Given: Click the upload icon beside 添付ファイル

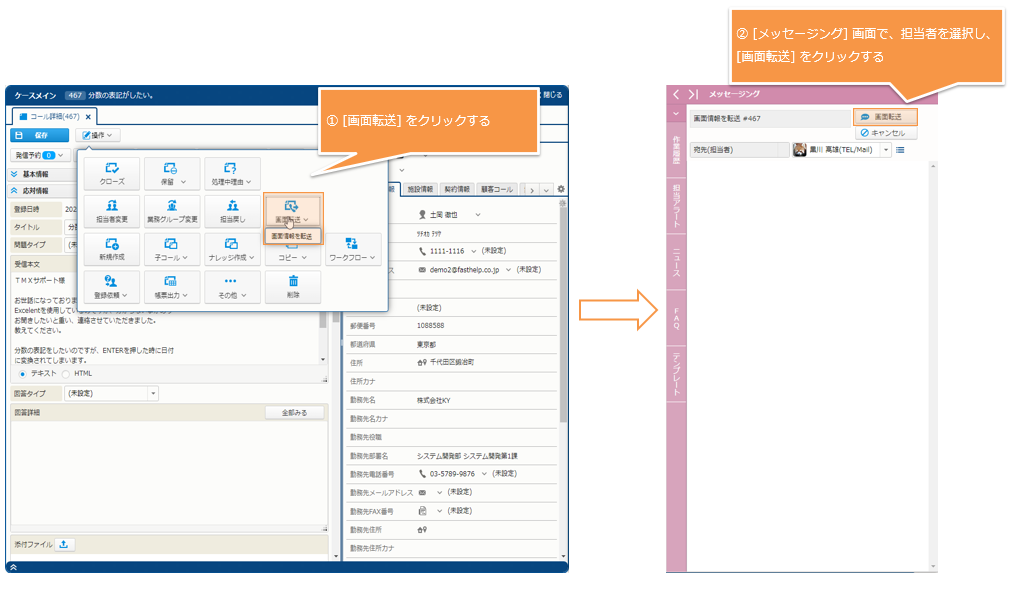Looking at the screenshot, I should (x=63, y=544).
